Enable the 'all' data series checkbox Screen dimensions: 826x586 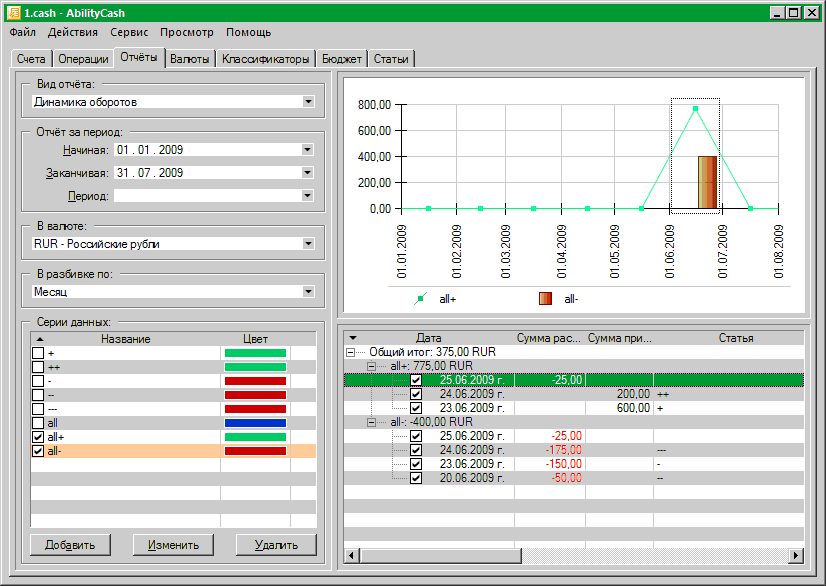(38, 424)
